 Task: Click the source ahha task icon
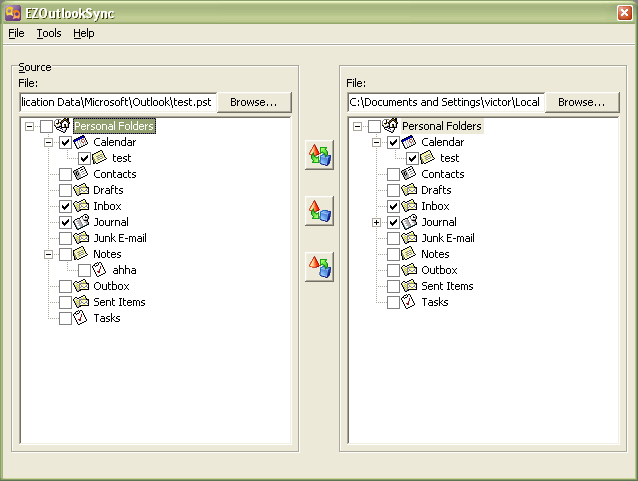click(x=100, y=269)
